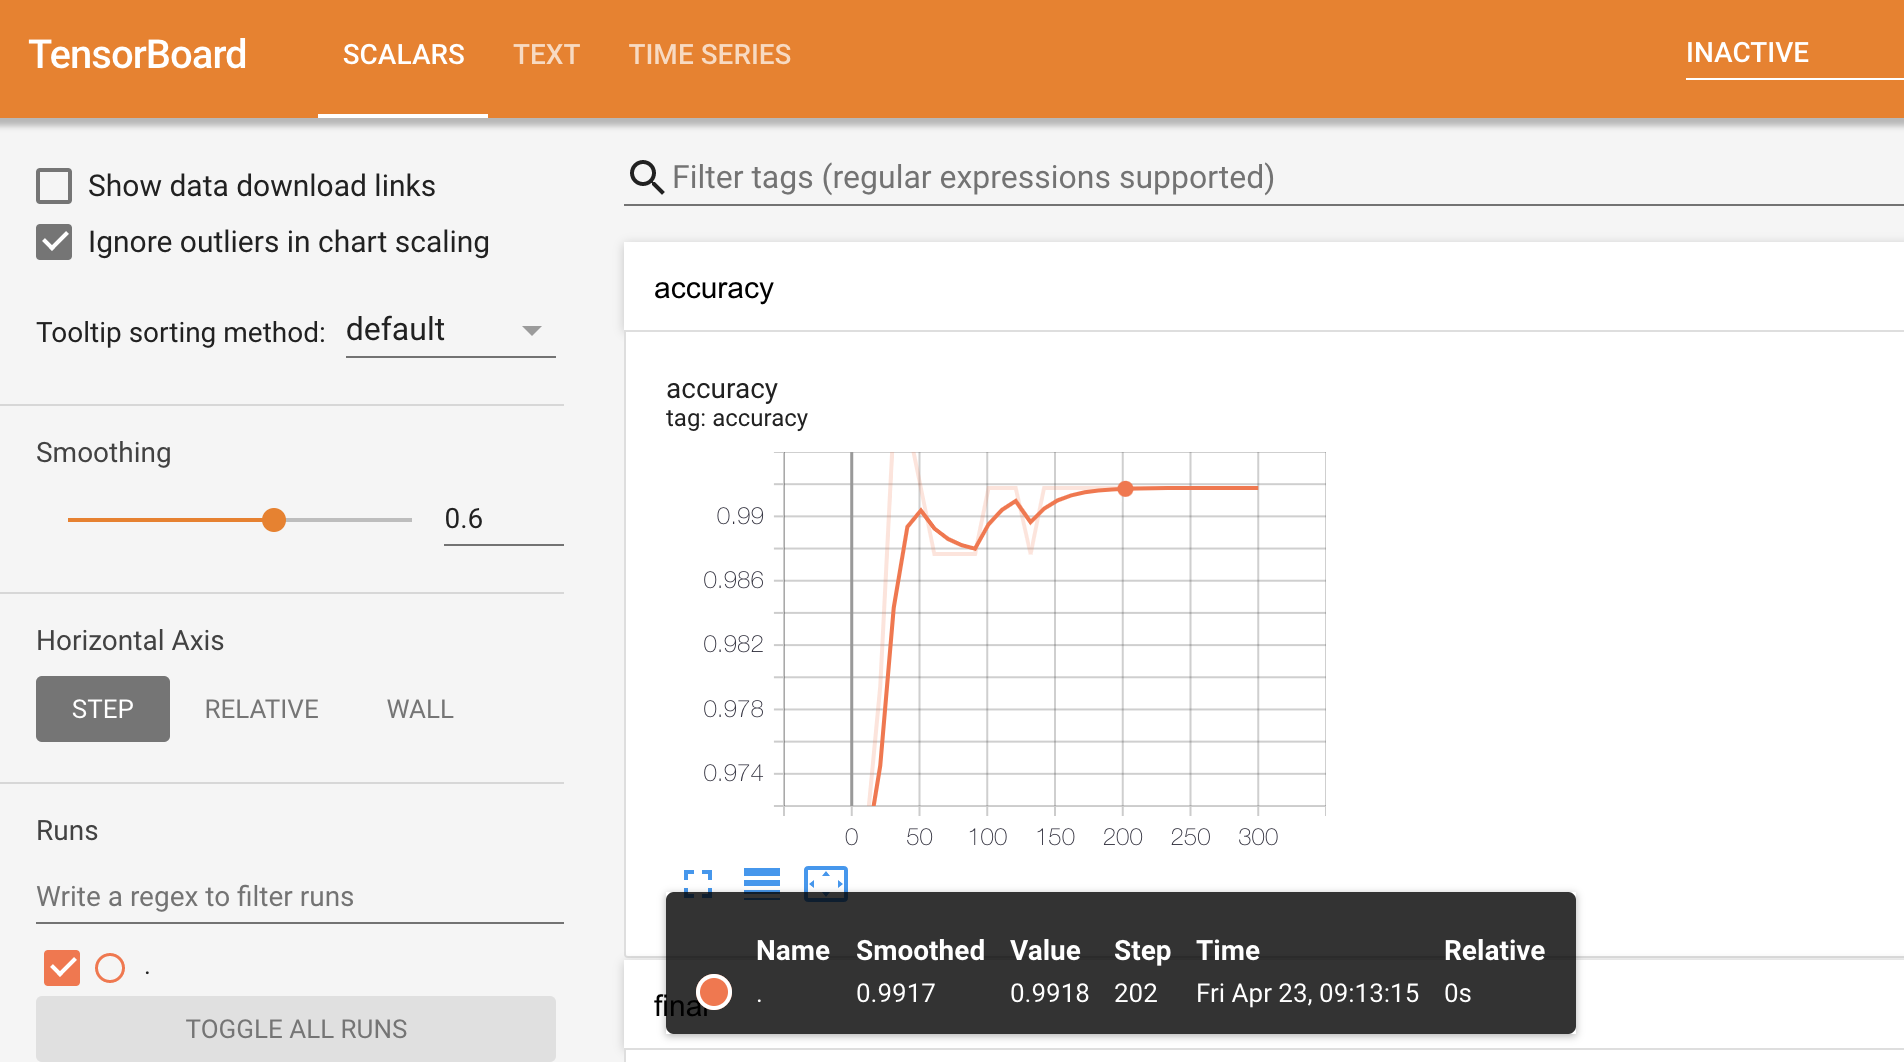Viewport: 1904px width, 1062px height.
Task: Enable Show data download links
Action: (x=54, y=186)
